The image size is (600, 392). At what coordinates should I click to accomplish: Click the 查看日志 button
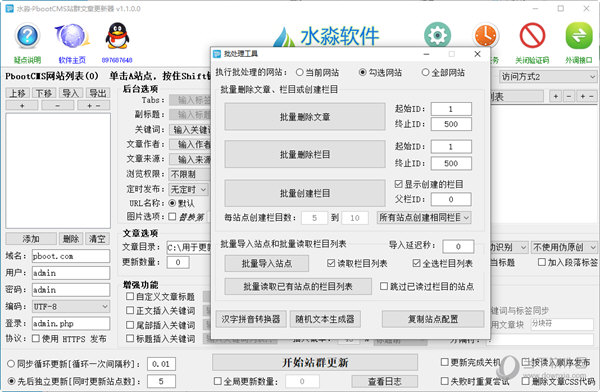[385, 381]
